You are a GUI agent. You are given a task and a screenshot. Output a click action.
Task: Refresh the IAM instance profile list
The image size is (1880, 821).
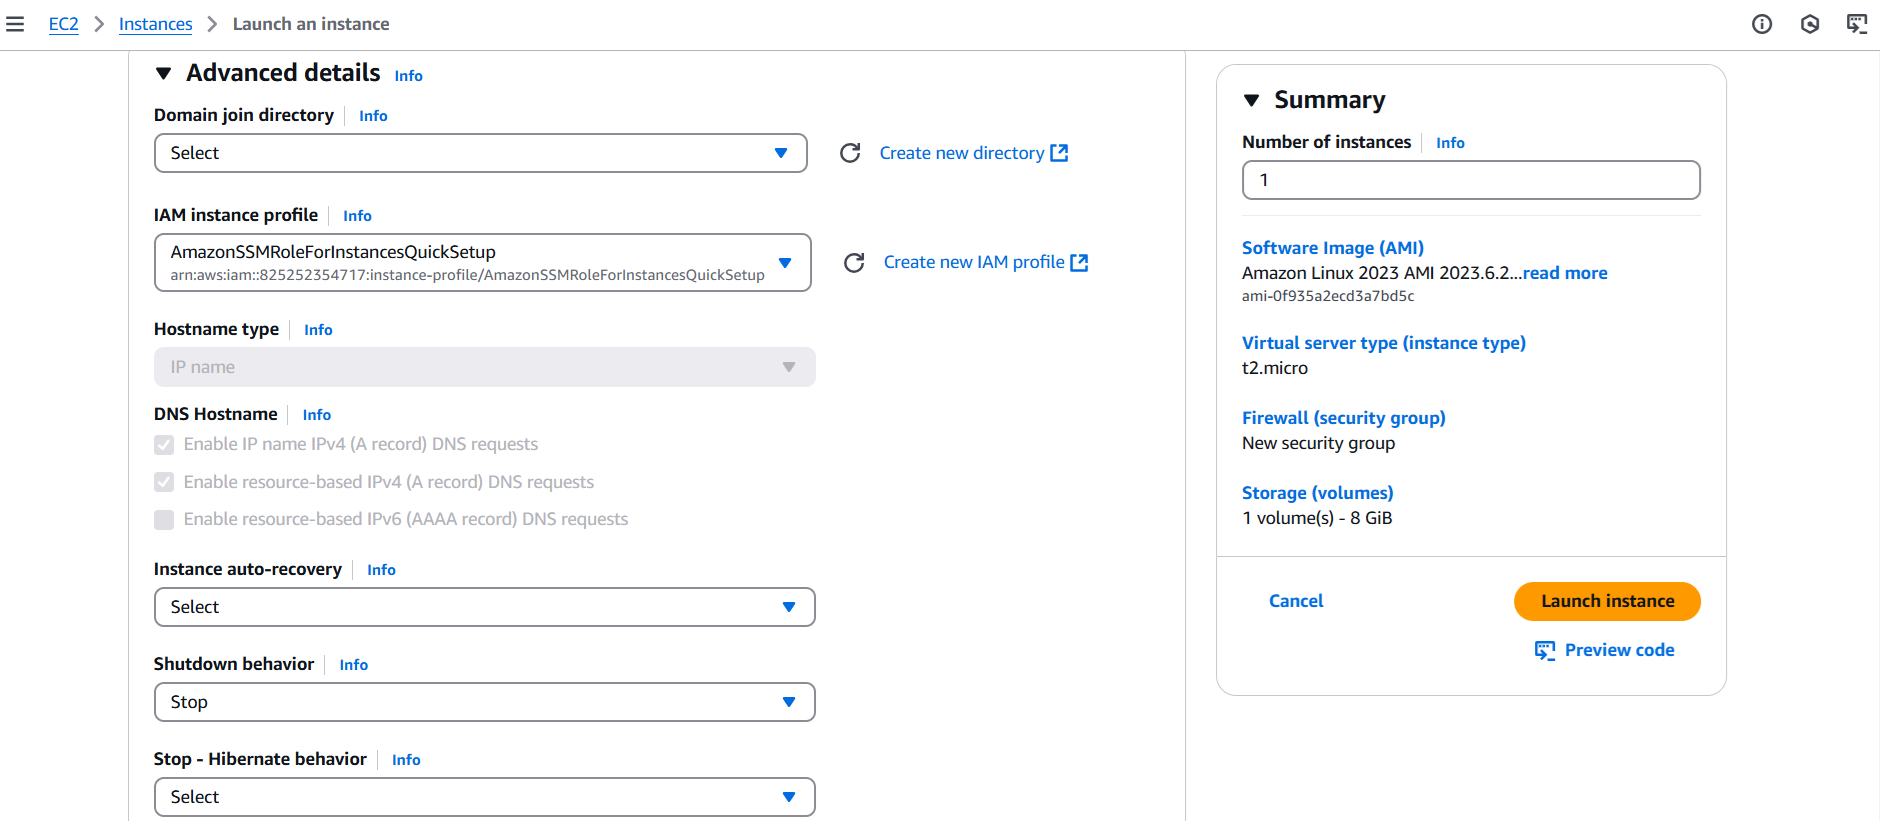[854, 263]
